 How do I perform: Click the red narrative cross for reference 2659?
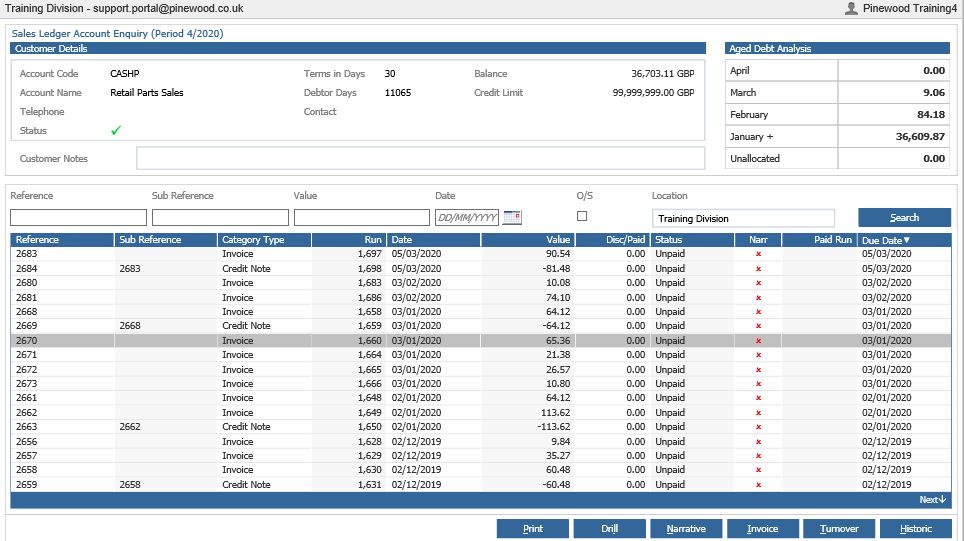click(x=758, y=484)
